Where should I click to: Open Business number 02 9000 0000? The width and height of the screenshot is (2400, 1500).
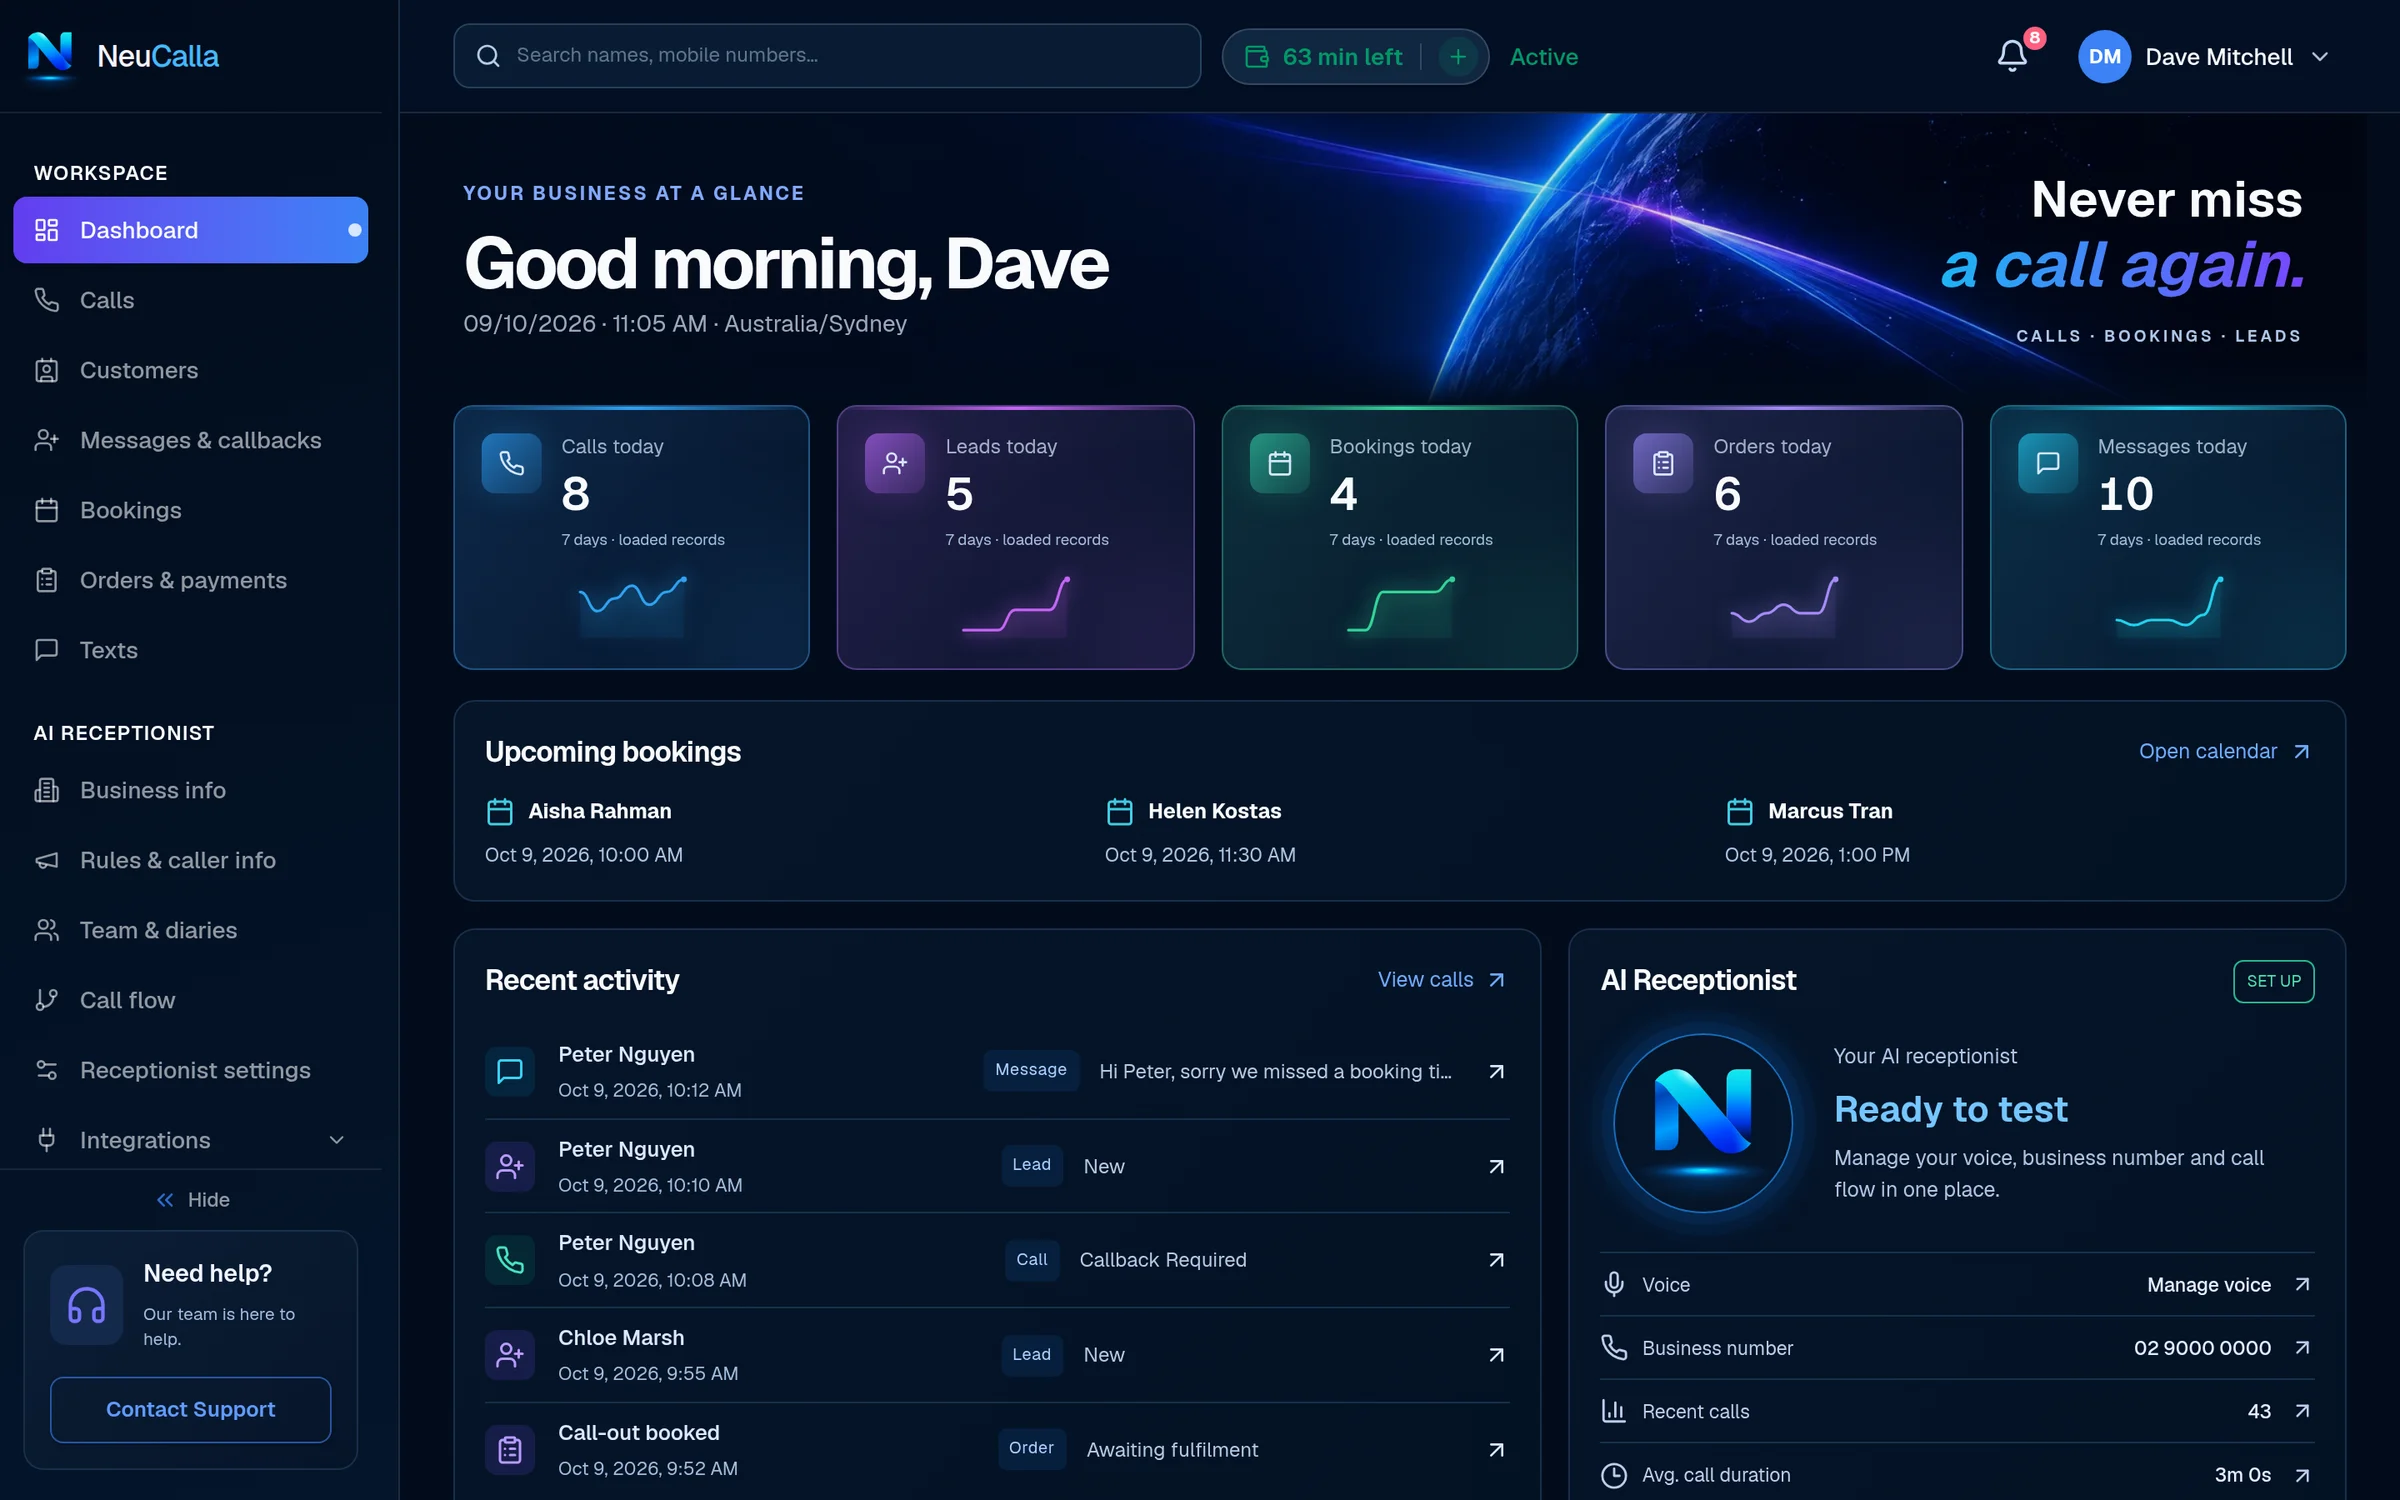tap(1956, 1348)
